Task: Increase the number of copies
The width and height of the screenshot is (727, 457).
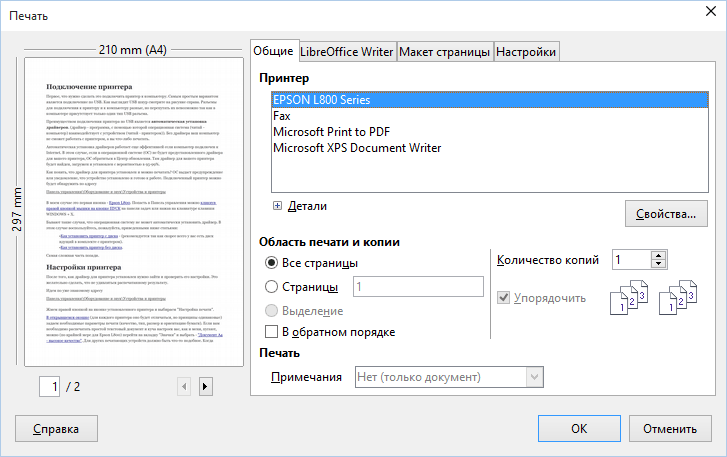Action: (x=658, y=255)
